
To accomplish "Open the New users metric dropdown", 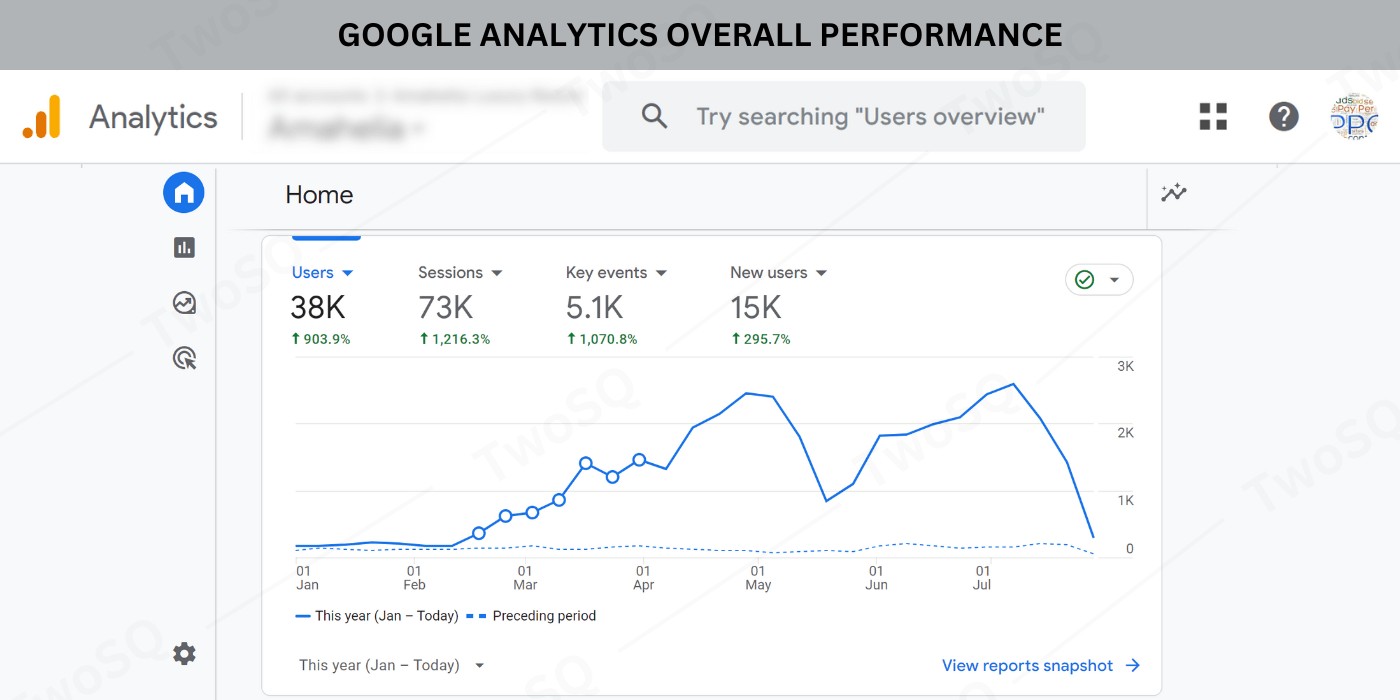I will pyautogui.click(x=779, y=273).
